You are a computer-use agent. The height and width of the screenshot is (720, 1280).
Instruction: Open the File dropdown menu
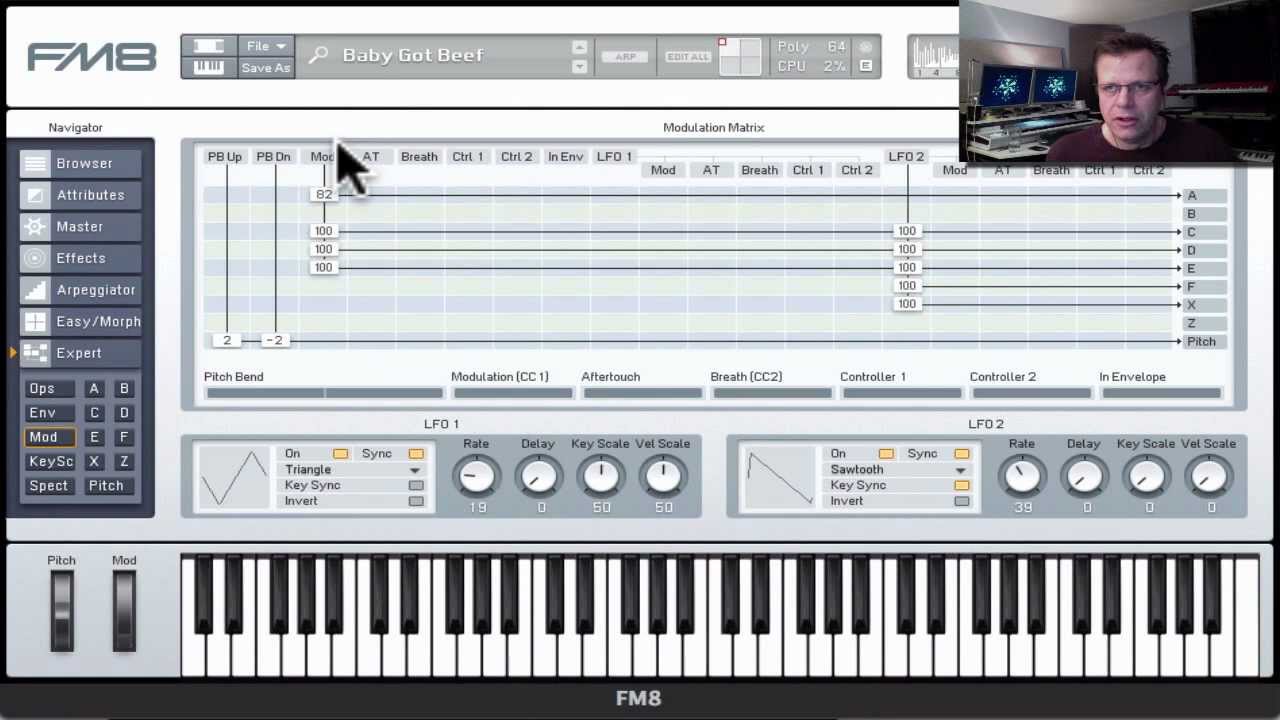click(266, 46)
